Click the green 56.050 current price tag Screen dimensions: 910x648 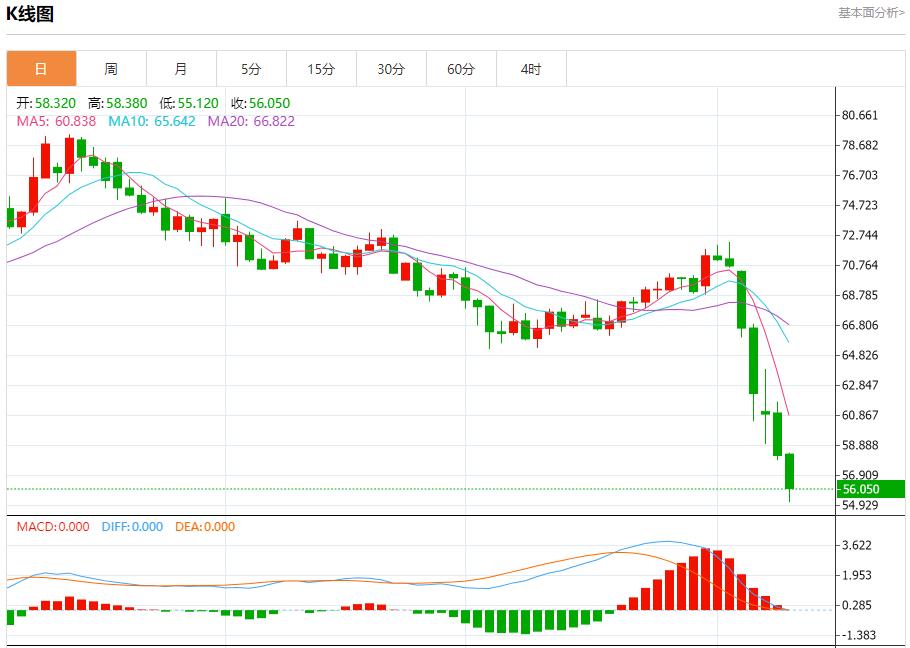click(860, 489)
